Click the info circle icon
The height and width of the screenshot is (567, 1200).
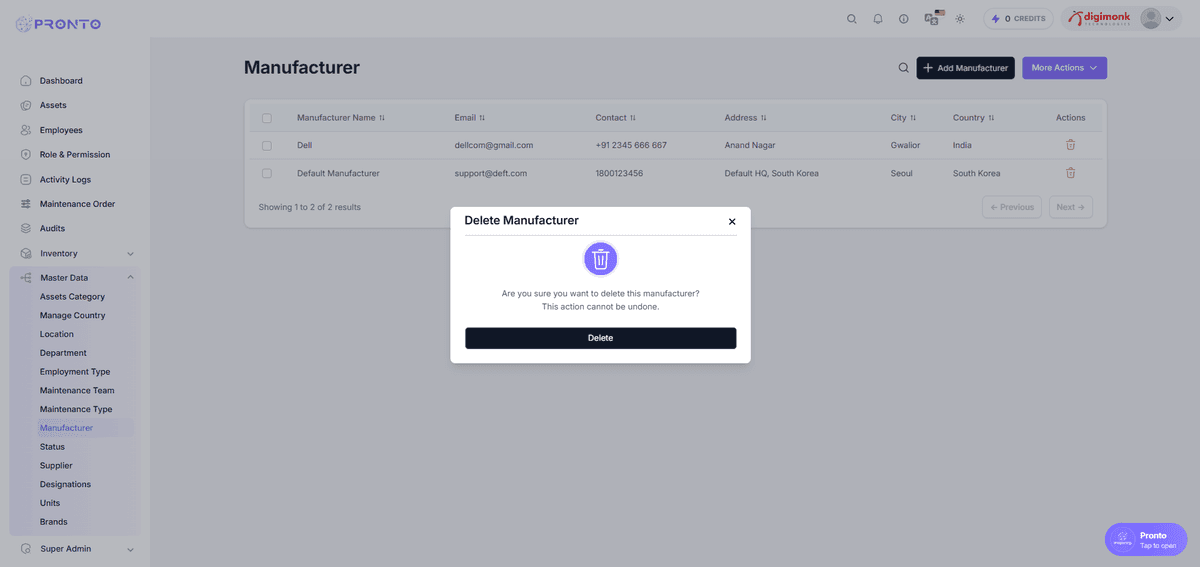(x=904, y=19)
